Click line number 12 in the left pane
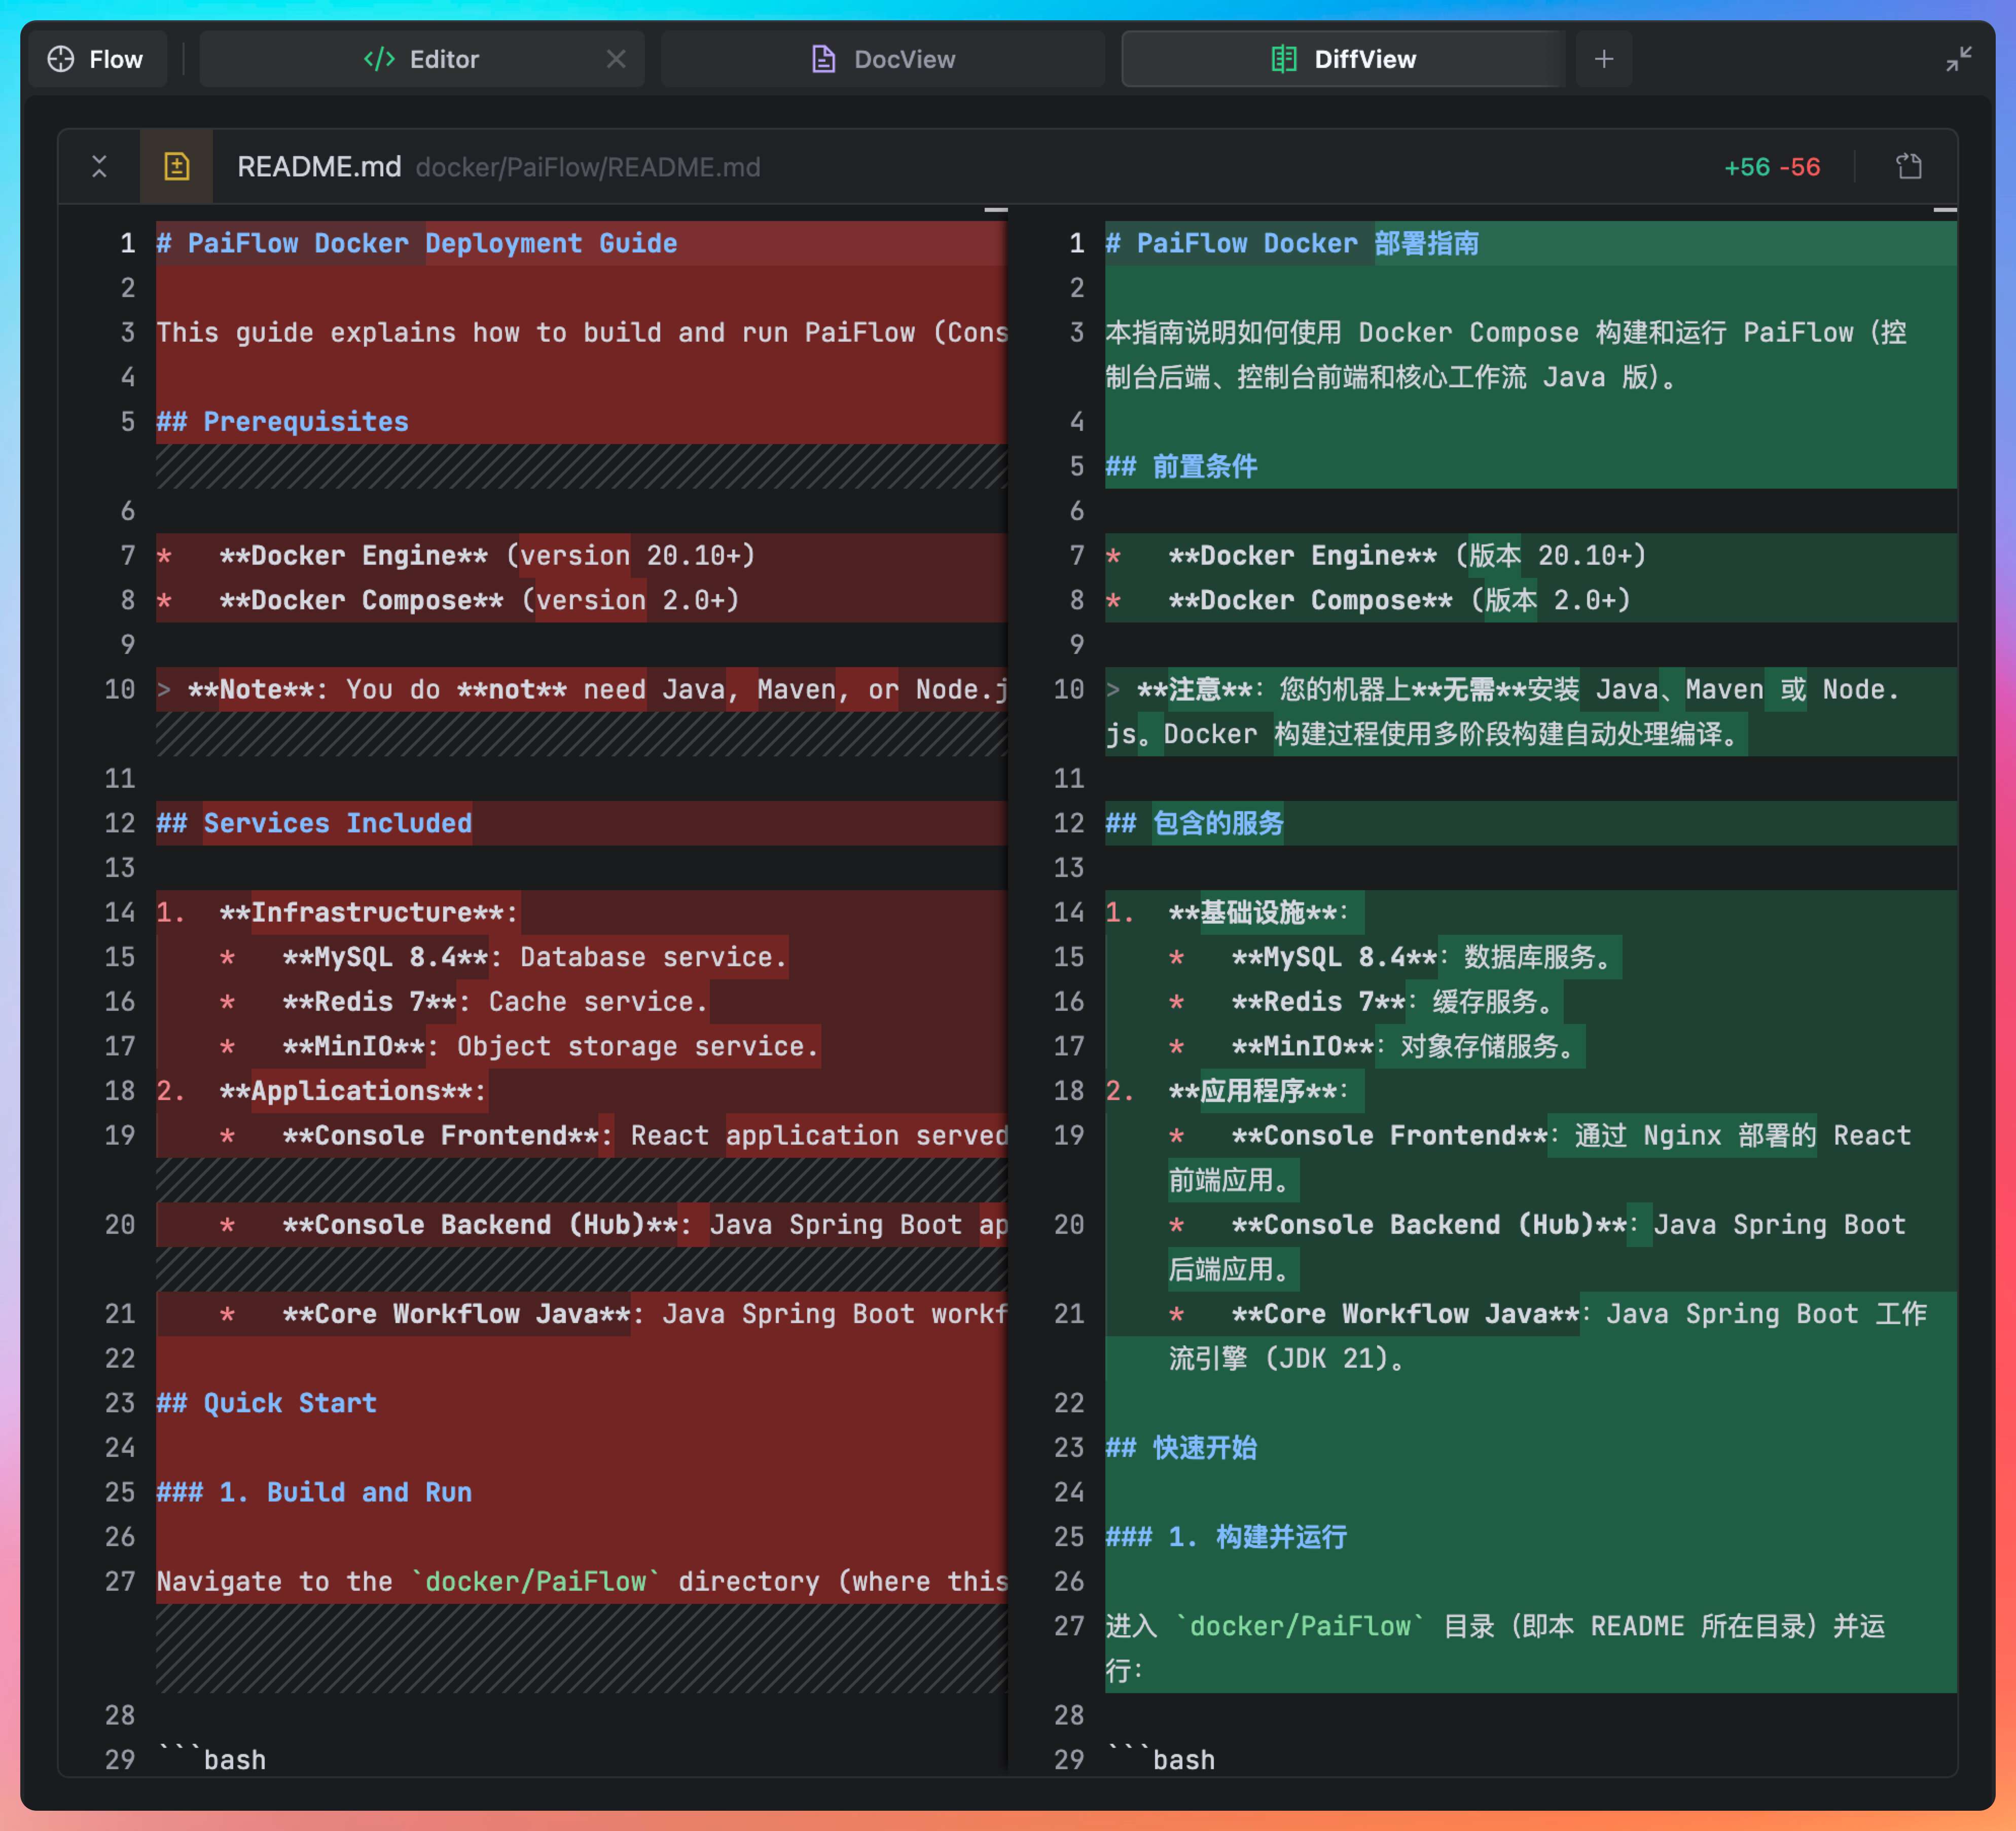Screen dimensions: 2016x1831 (120, 823)
